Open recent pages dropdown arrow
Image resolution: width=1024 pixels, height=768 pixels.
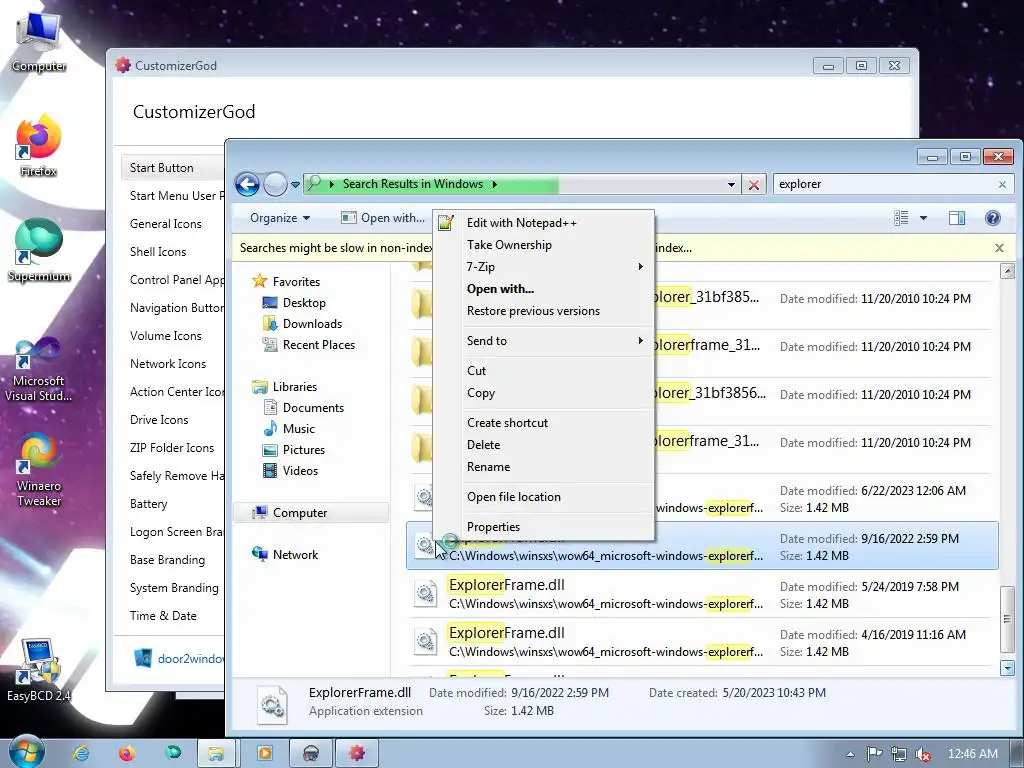pyautogui.click(x=295, y=185)
